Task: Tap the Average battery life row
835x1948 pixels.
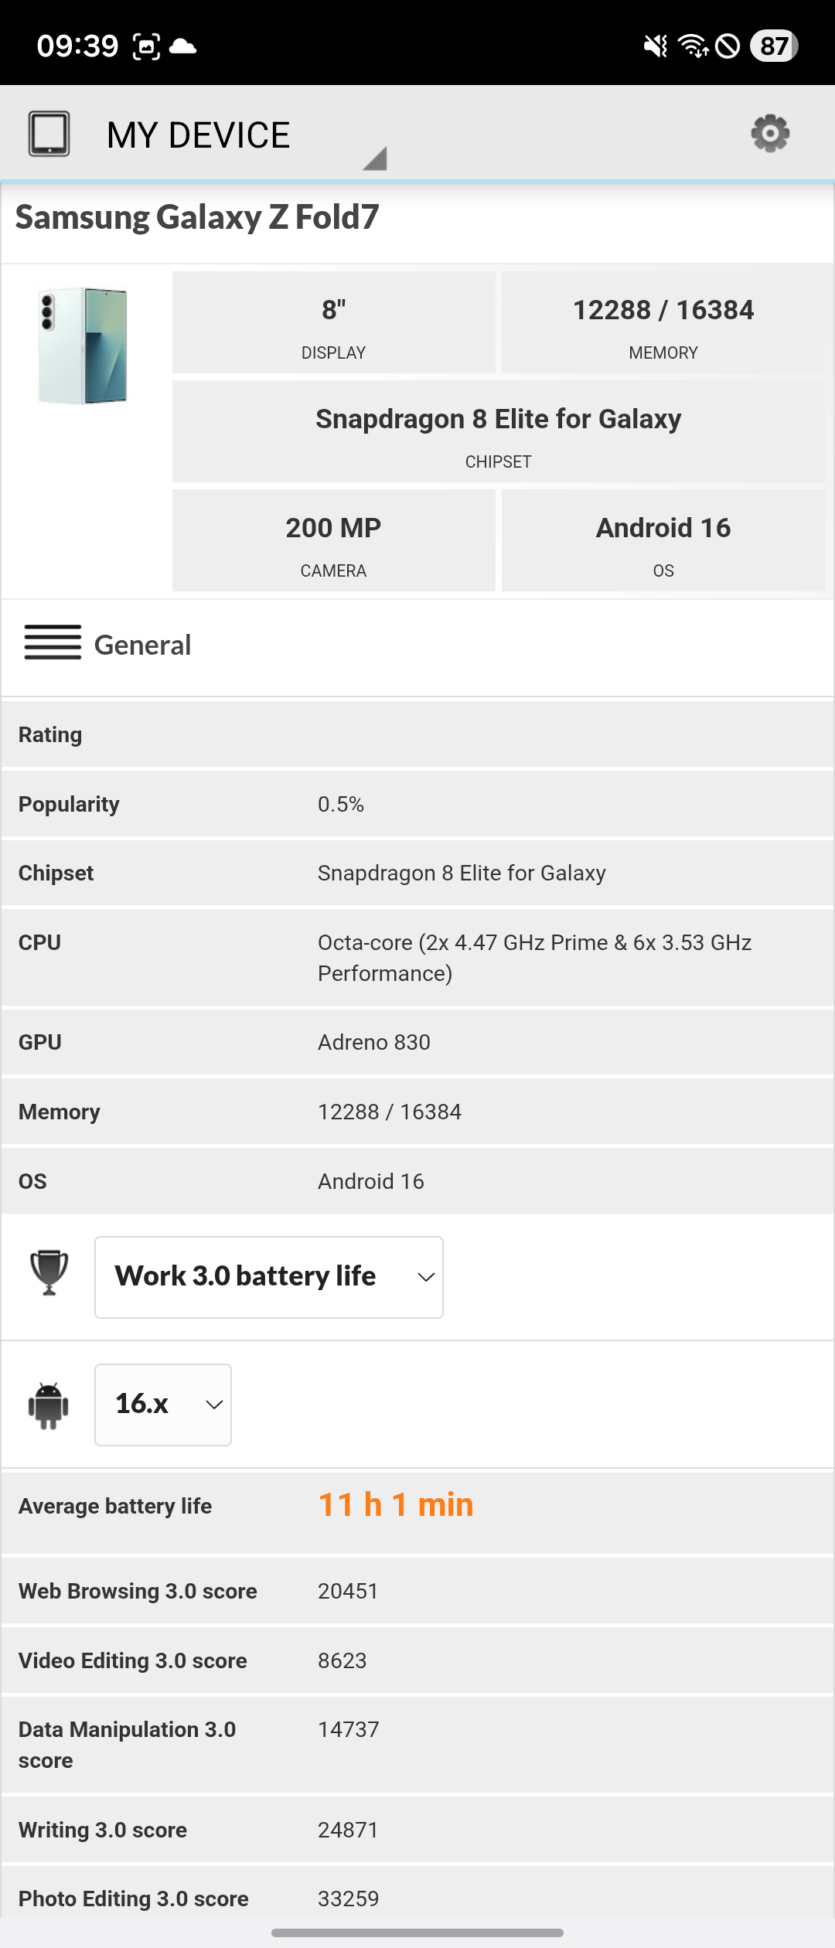Action: coord(418,1506)
